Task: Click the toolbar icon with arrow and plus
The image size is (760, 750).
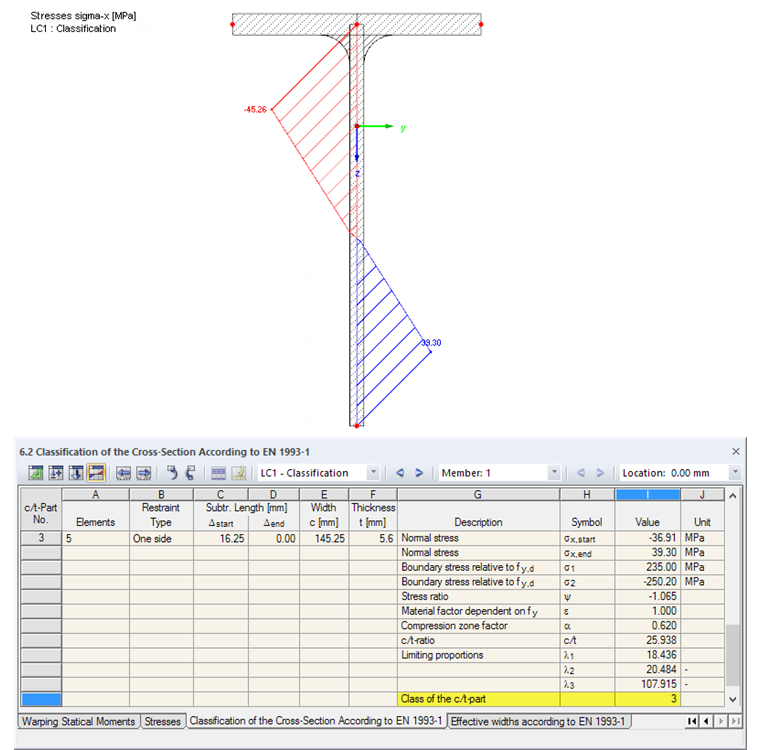Action: point(56,473)
